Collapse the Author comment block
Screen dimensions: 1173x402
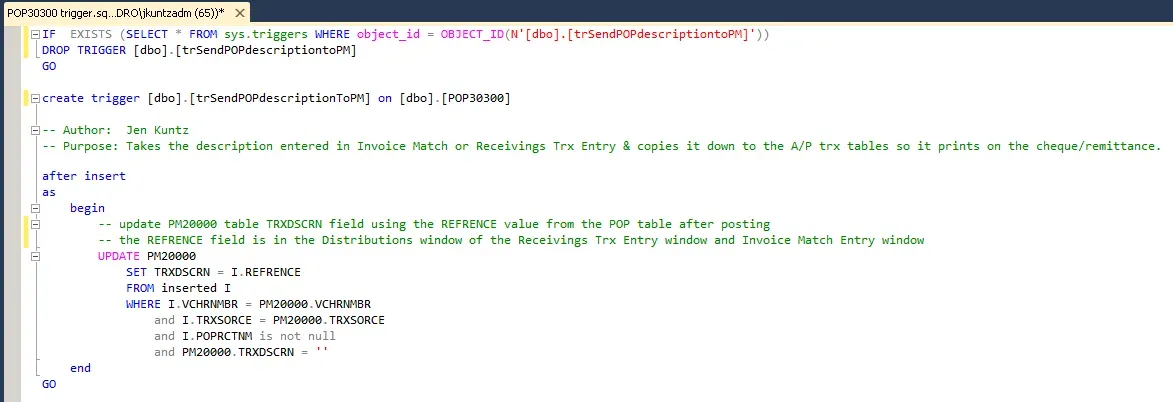[35, 130]
